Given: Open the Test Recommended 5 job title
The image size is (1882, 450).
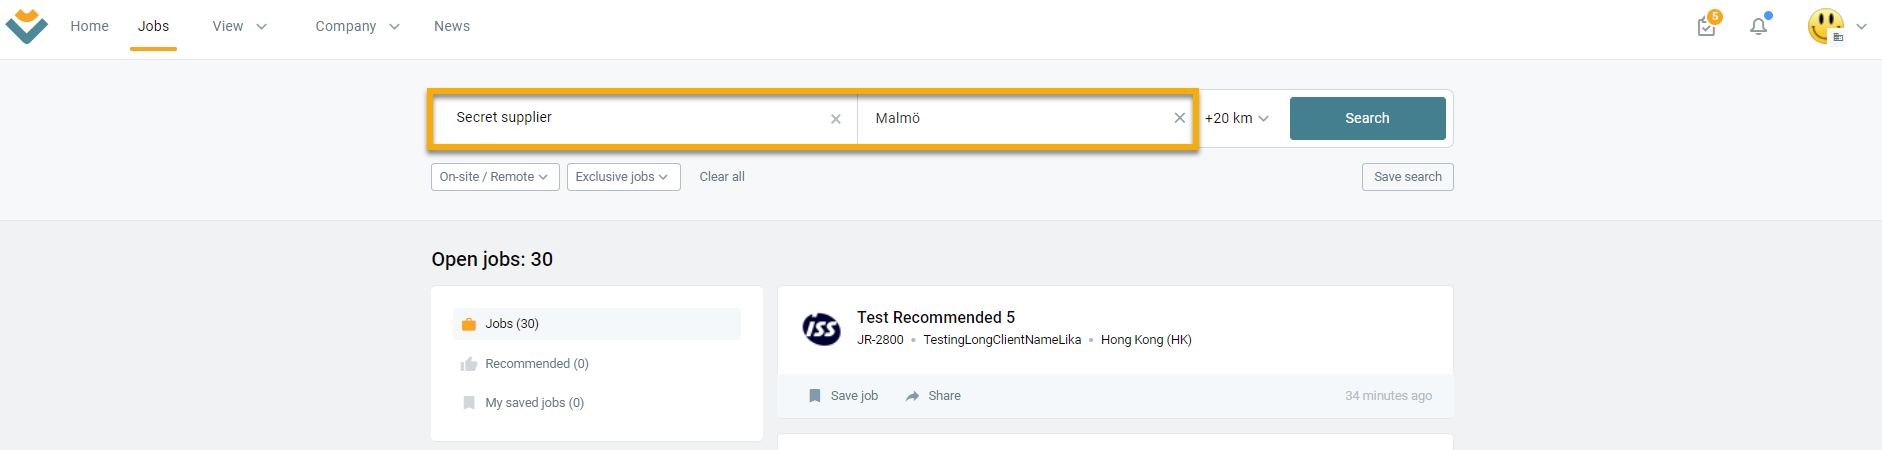Looking at the screenshot, I should [x=936, y=317].
